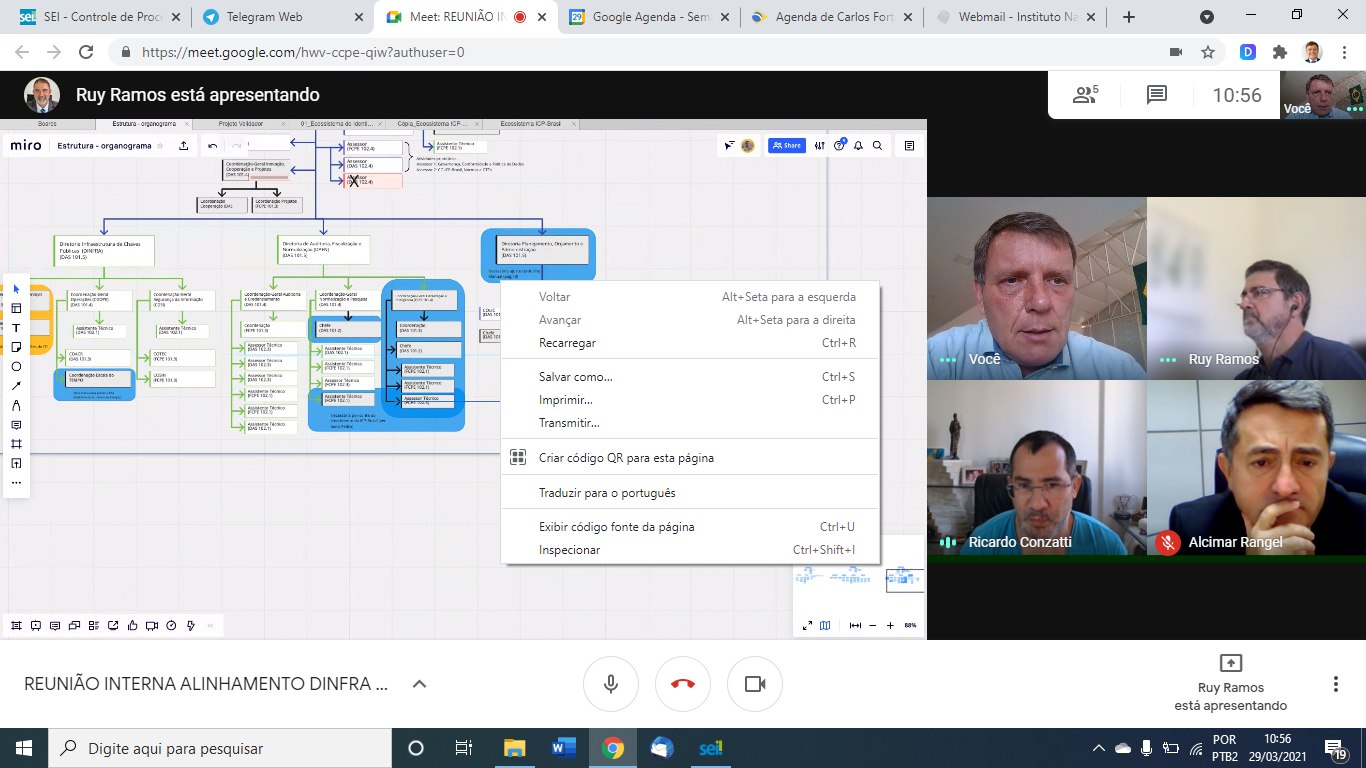Open Word from the Windows taskbar
The width and height of the screenshot is (1366, 768).
564,748
